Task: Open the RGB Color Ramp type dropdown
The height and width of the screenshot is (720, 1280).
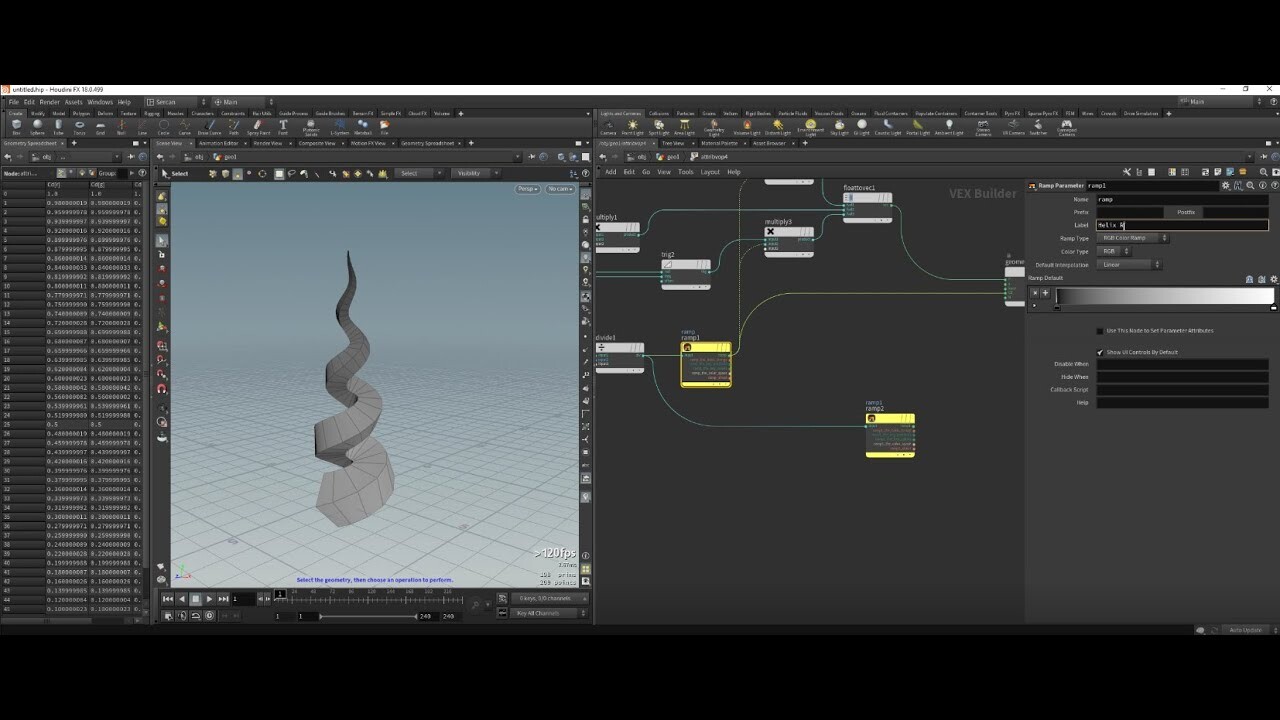Action: pyautogui.click(x=1131, y=238)
